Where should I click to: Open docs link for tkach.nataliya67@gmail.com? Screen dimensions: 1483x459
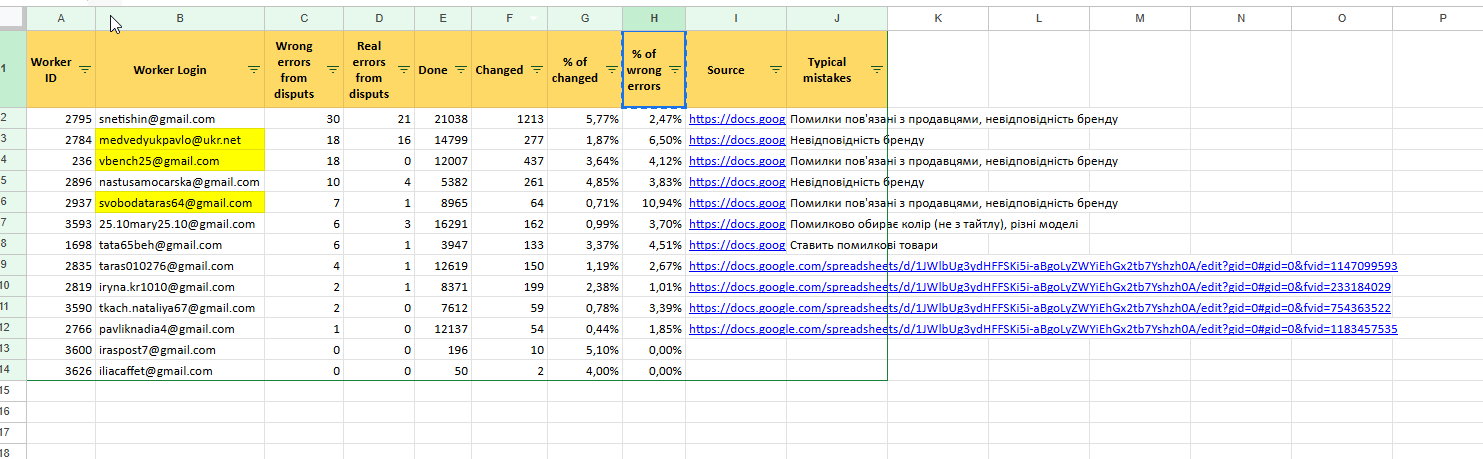click(x=1040, y=308)
